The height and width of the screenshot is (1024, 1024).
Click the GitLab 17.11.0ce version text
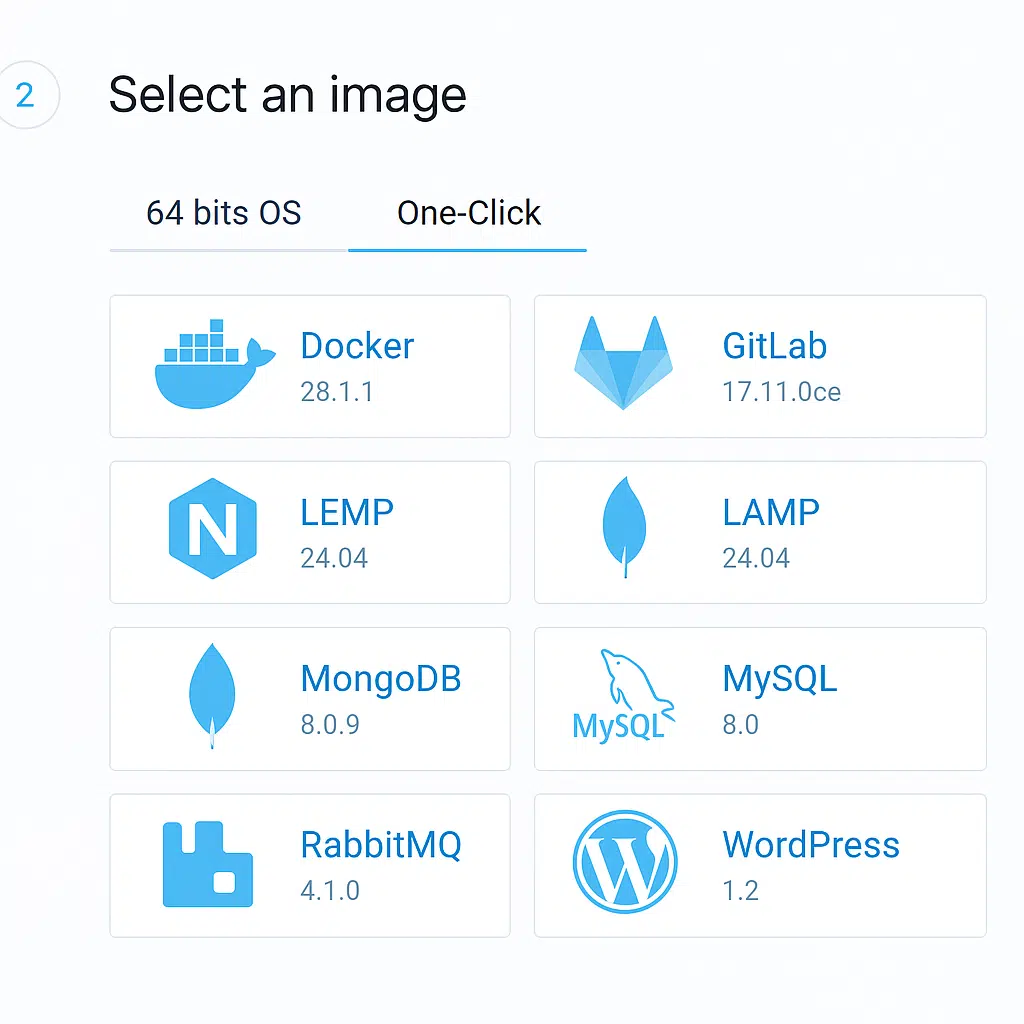coord(781,391)
